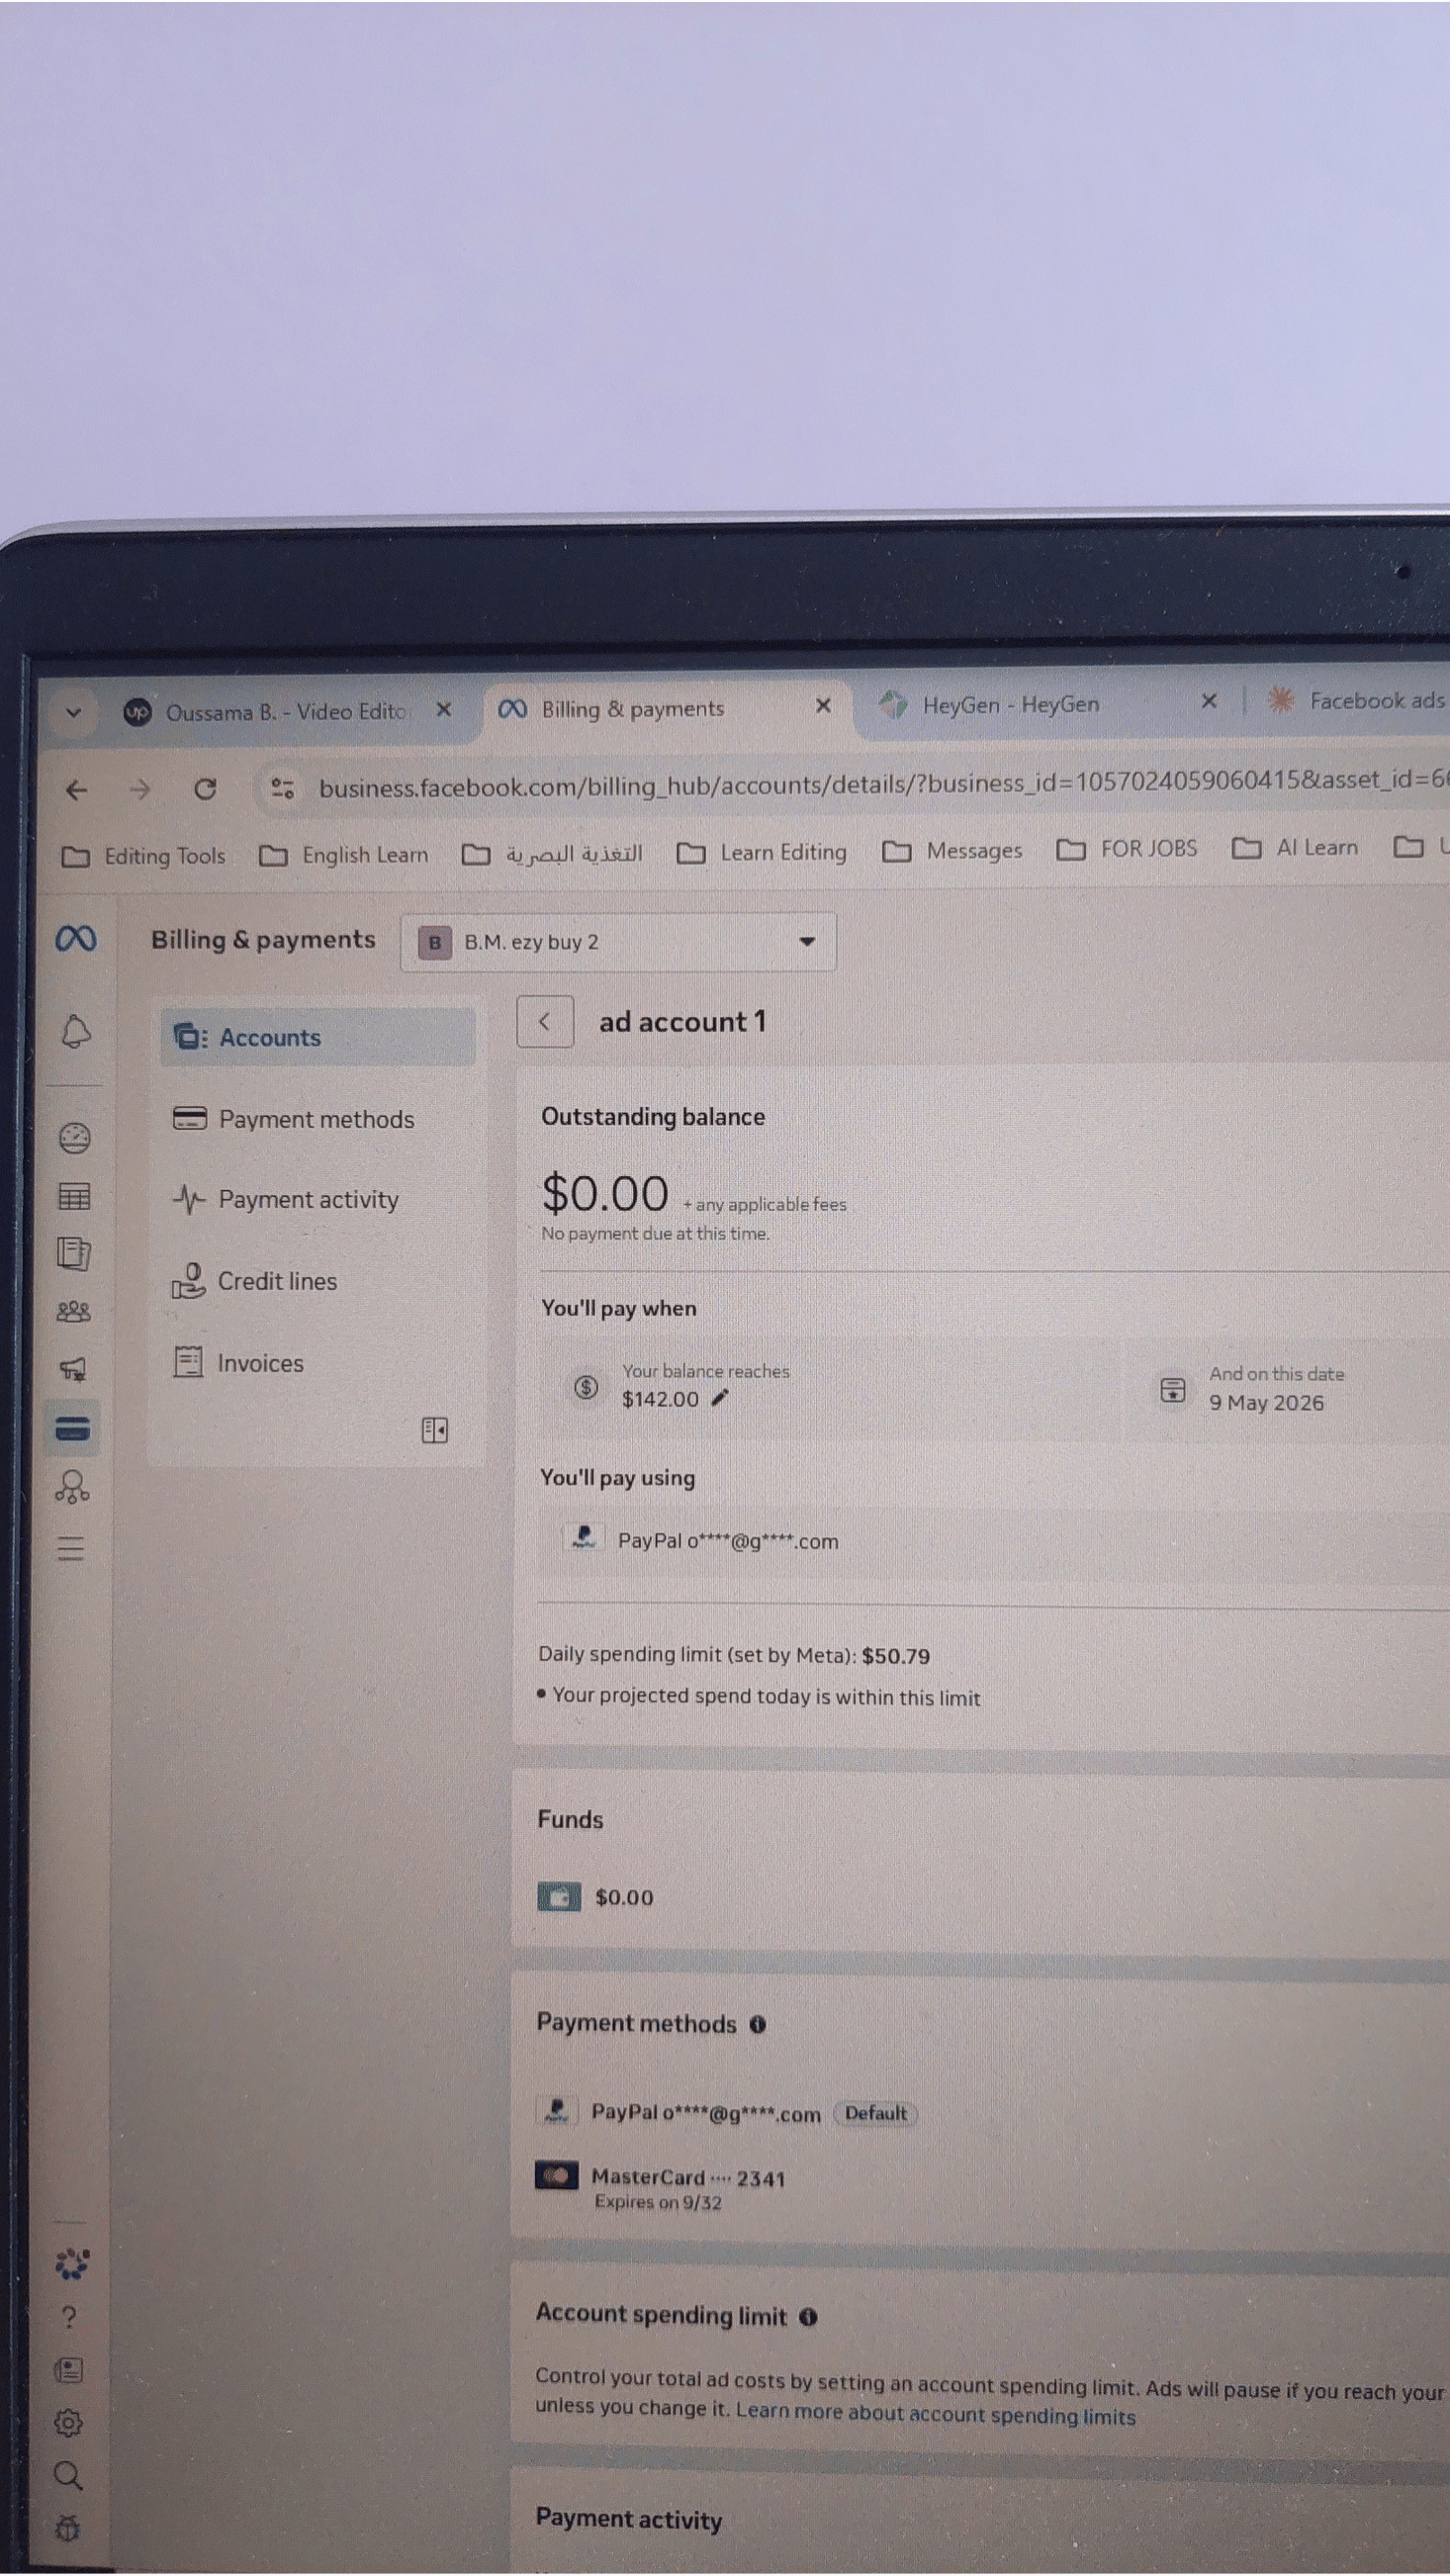The width and height of the screenshot is (1450, 2576).
Task: Open the megaphone icon in the sidebar
Action: pyautogui.click(x=73, y=1370)
